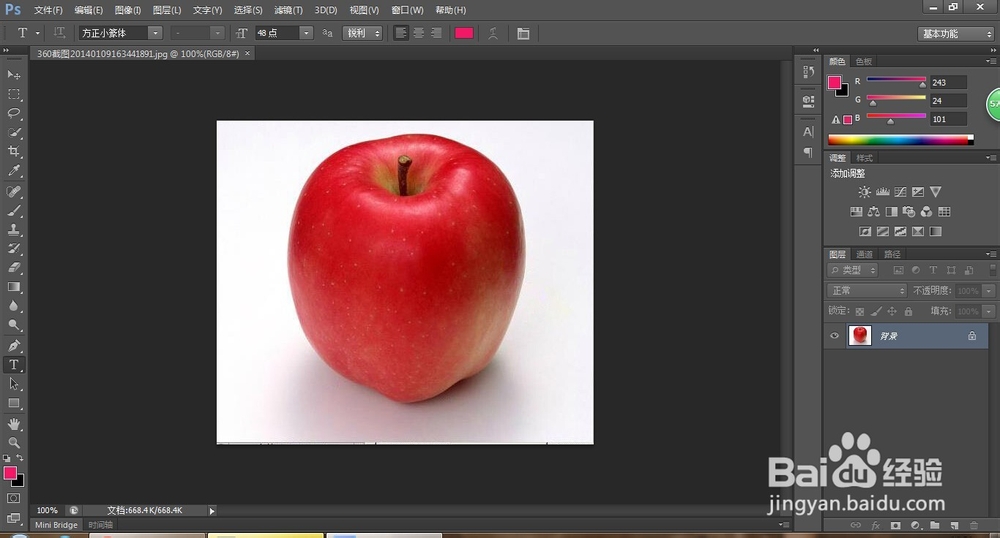The height and width of the screenshot is (538, 1000).
Task: Click the 背景 layer thumbnail
Action: click(x=859, y=335)
